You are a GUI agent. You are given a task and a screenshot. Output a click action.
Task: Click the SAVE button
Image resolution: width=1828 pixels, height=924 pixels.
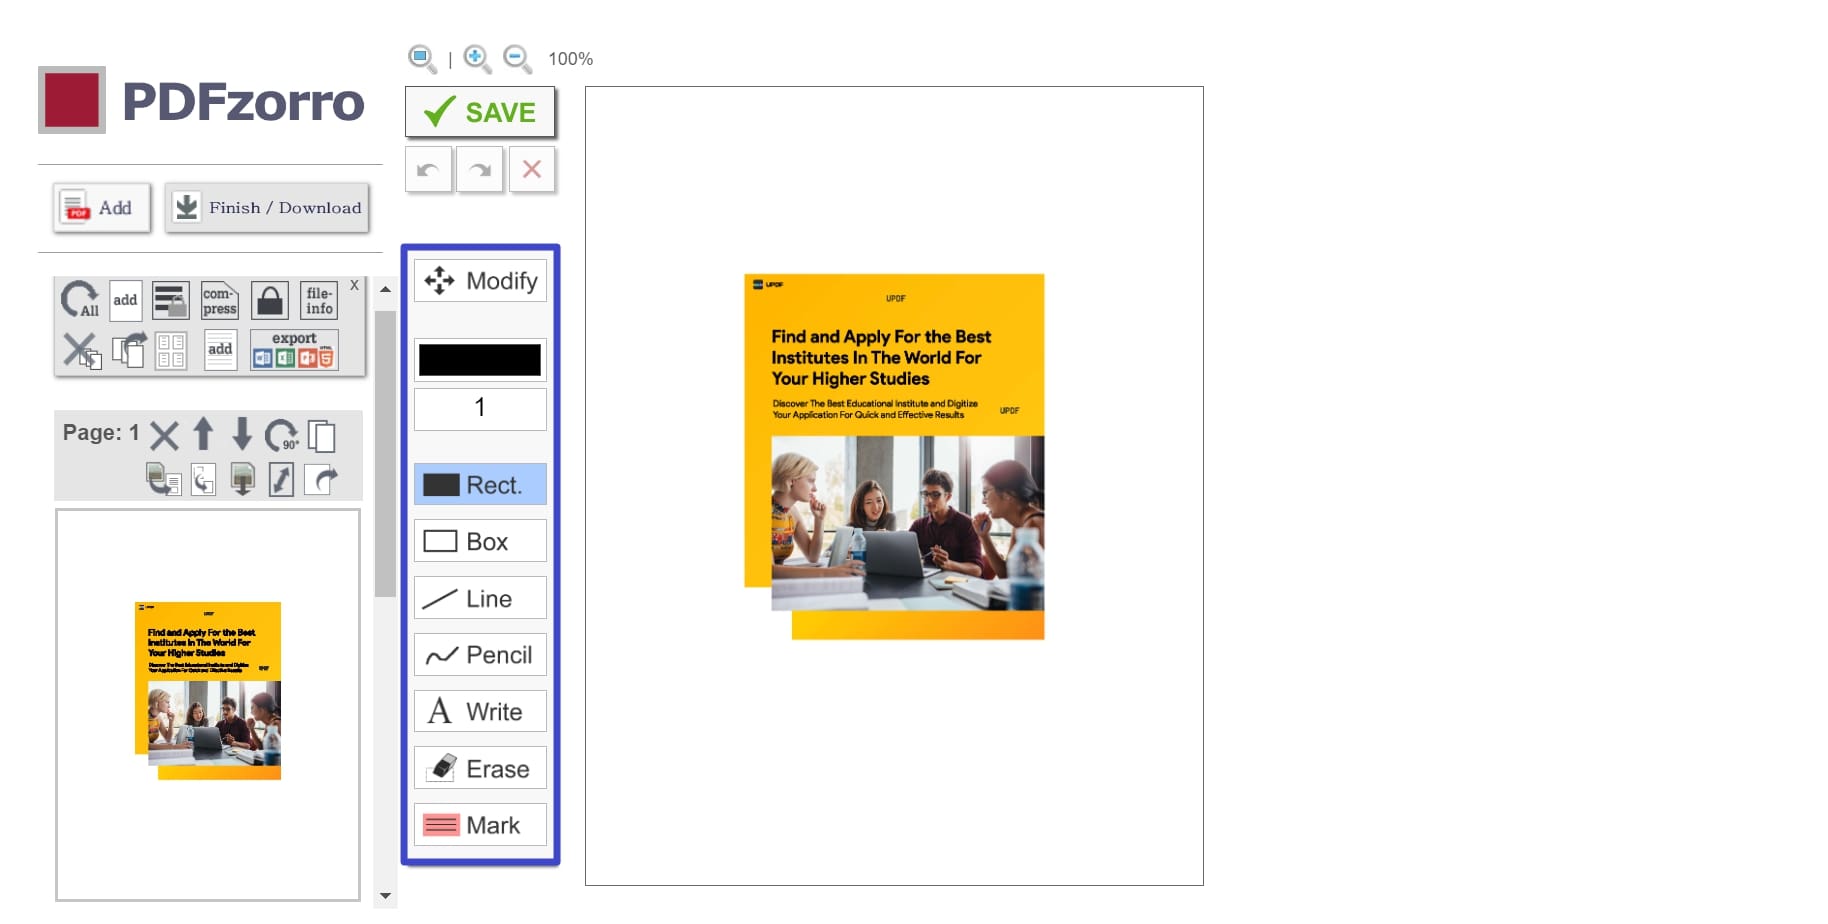[480, 112]
